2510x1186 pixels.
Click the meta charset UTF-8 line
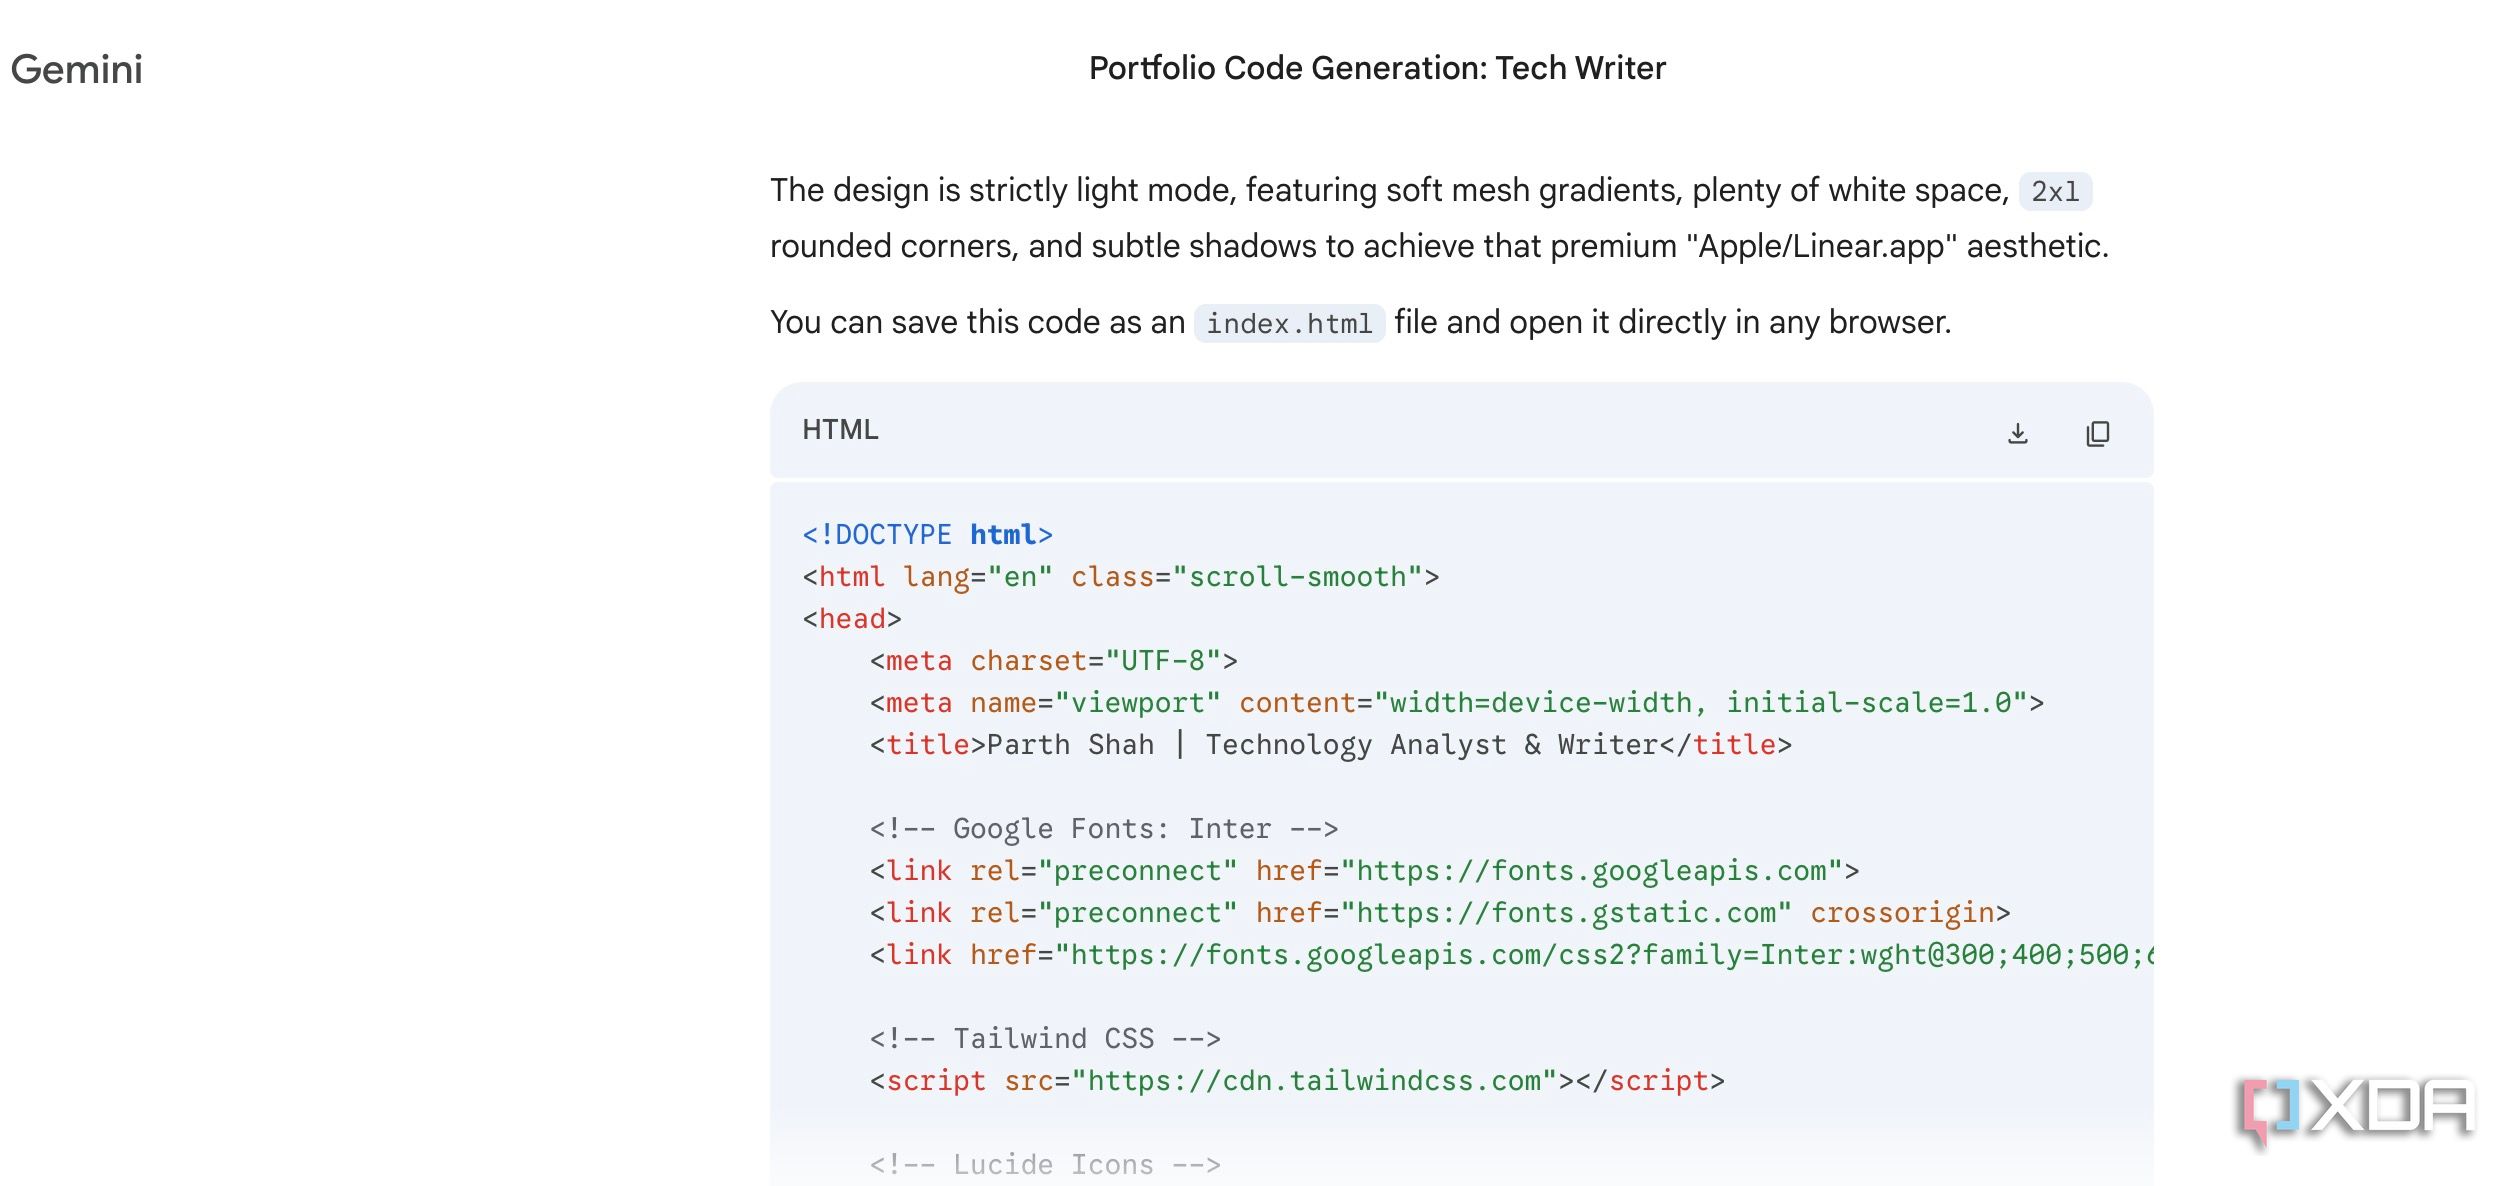click(1053, 661)
